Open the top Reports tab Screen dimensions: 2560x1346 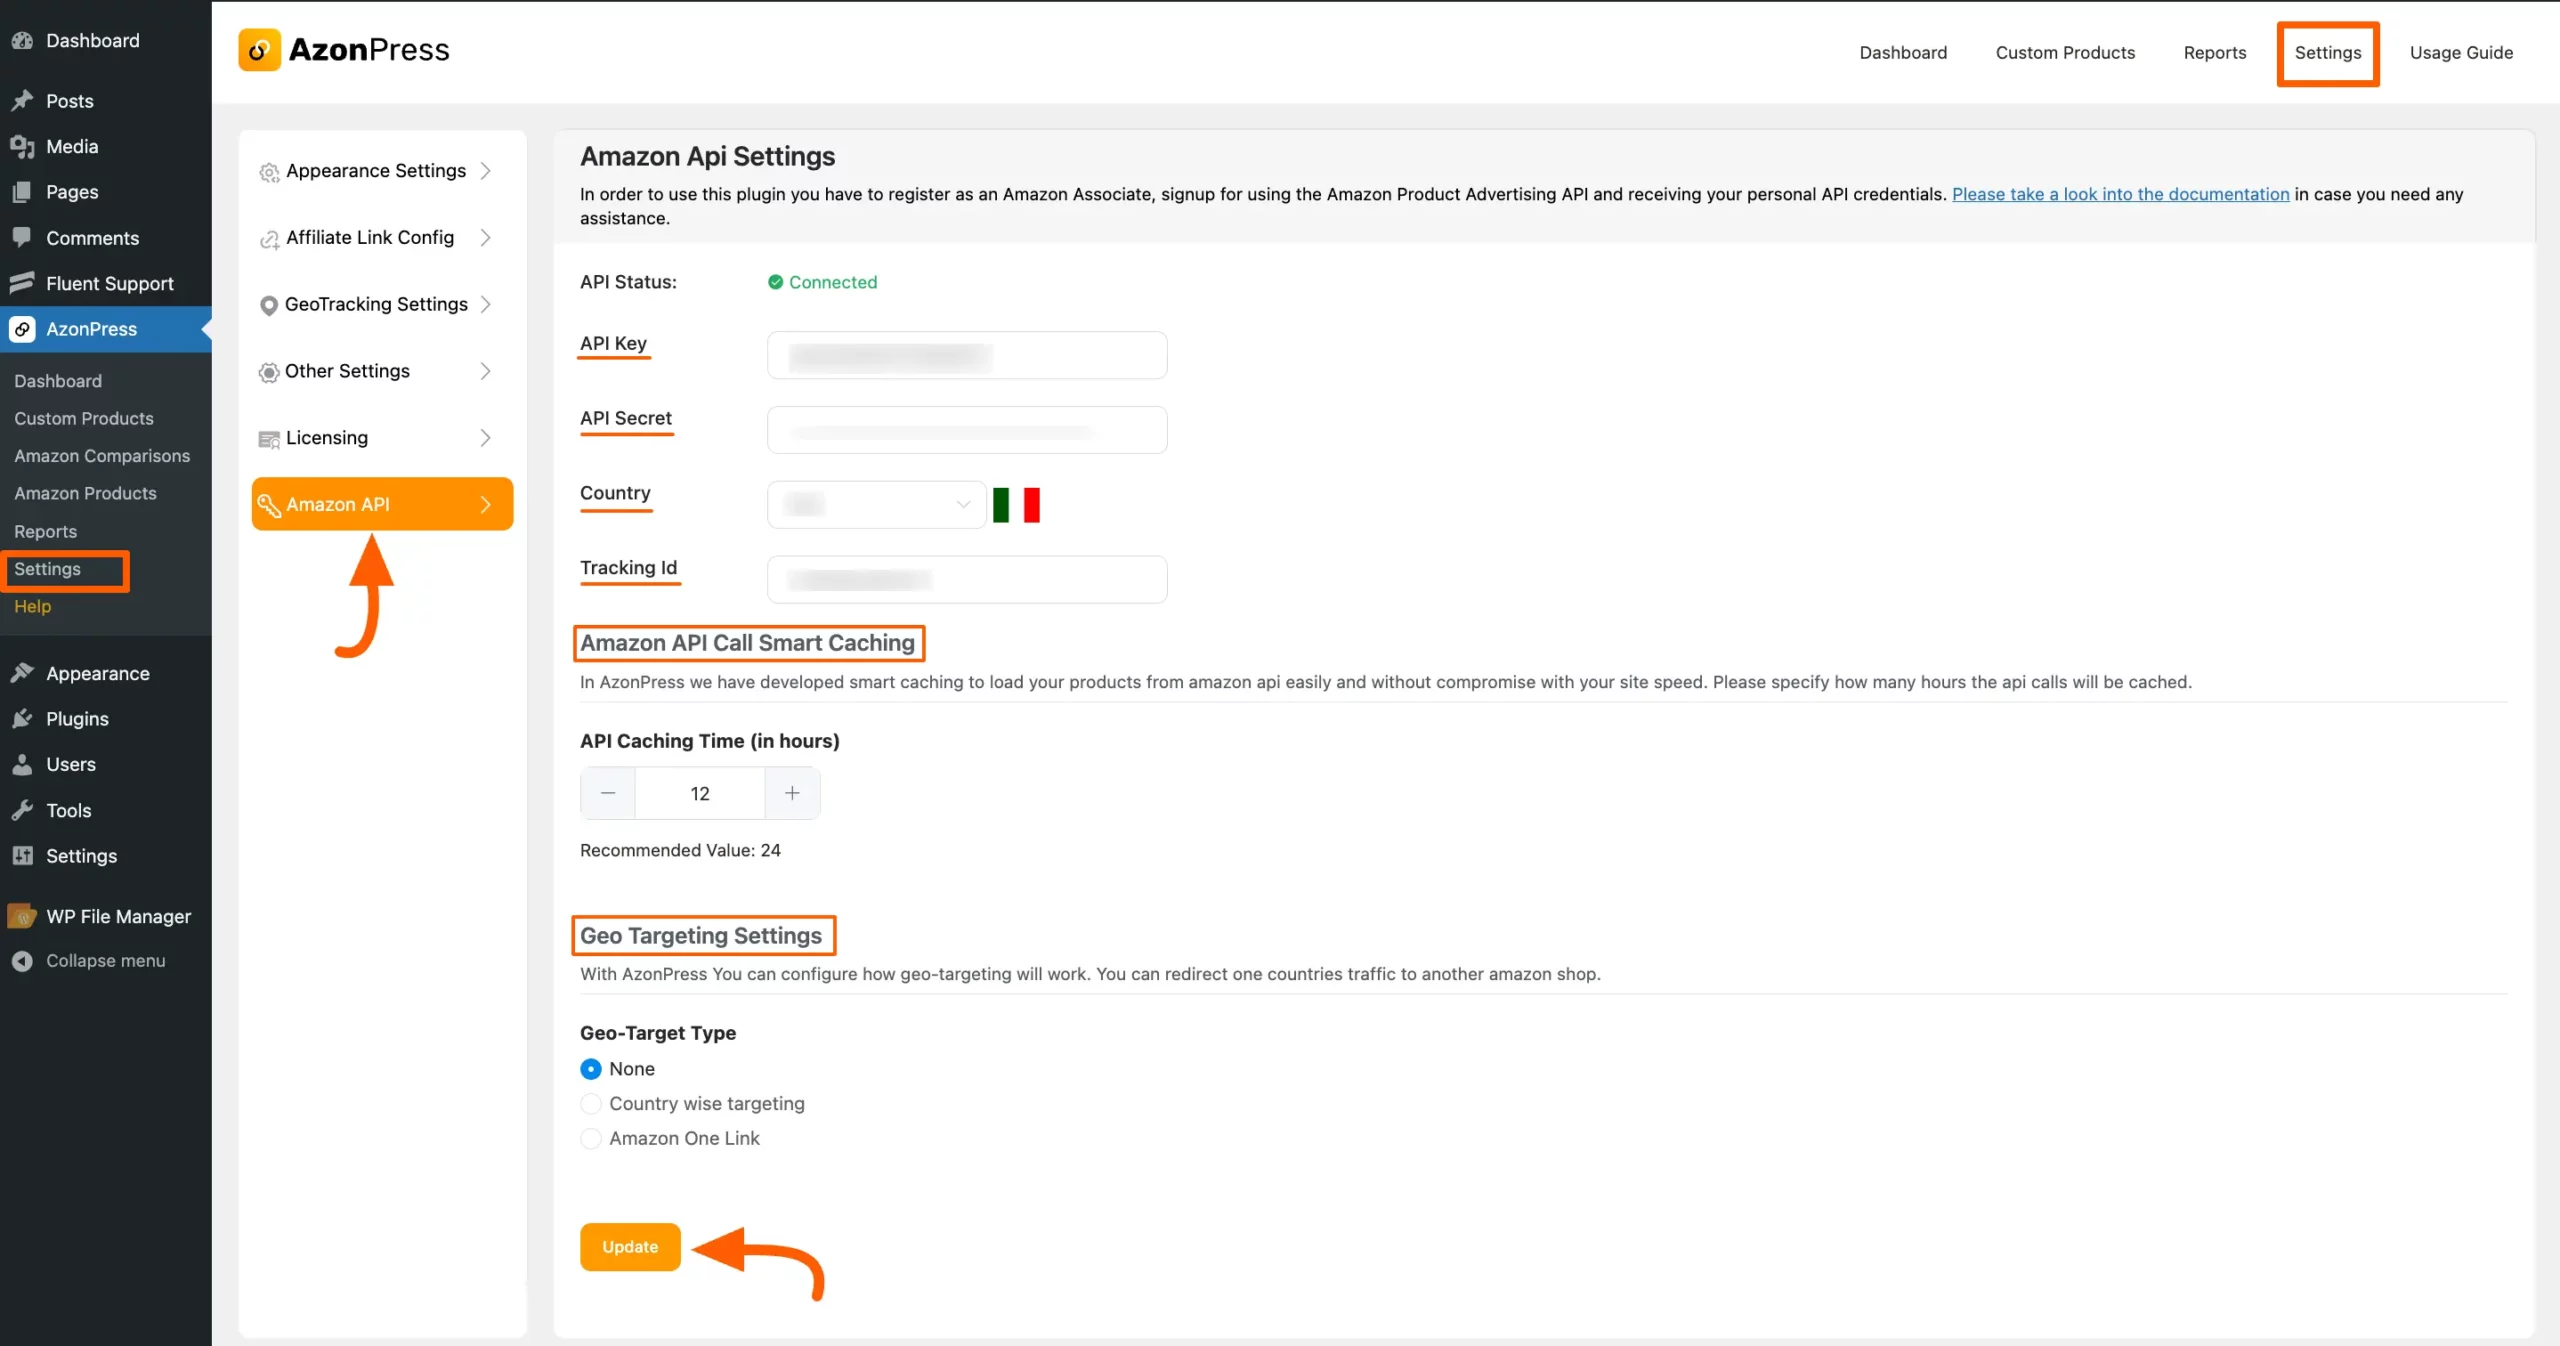pos(2214,53)
